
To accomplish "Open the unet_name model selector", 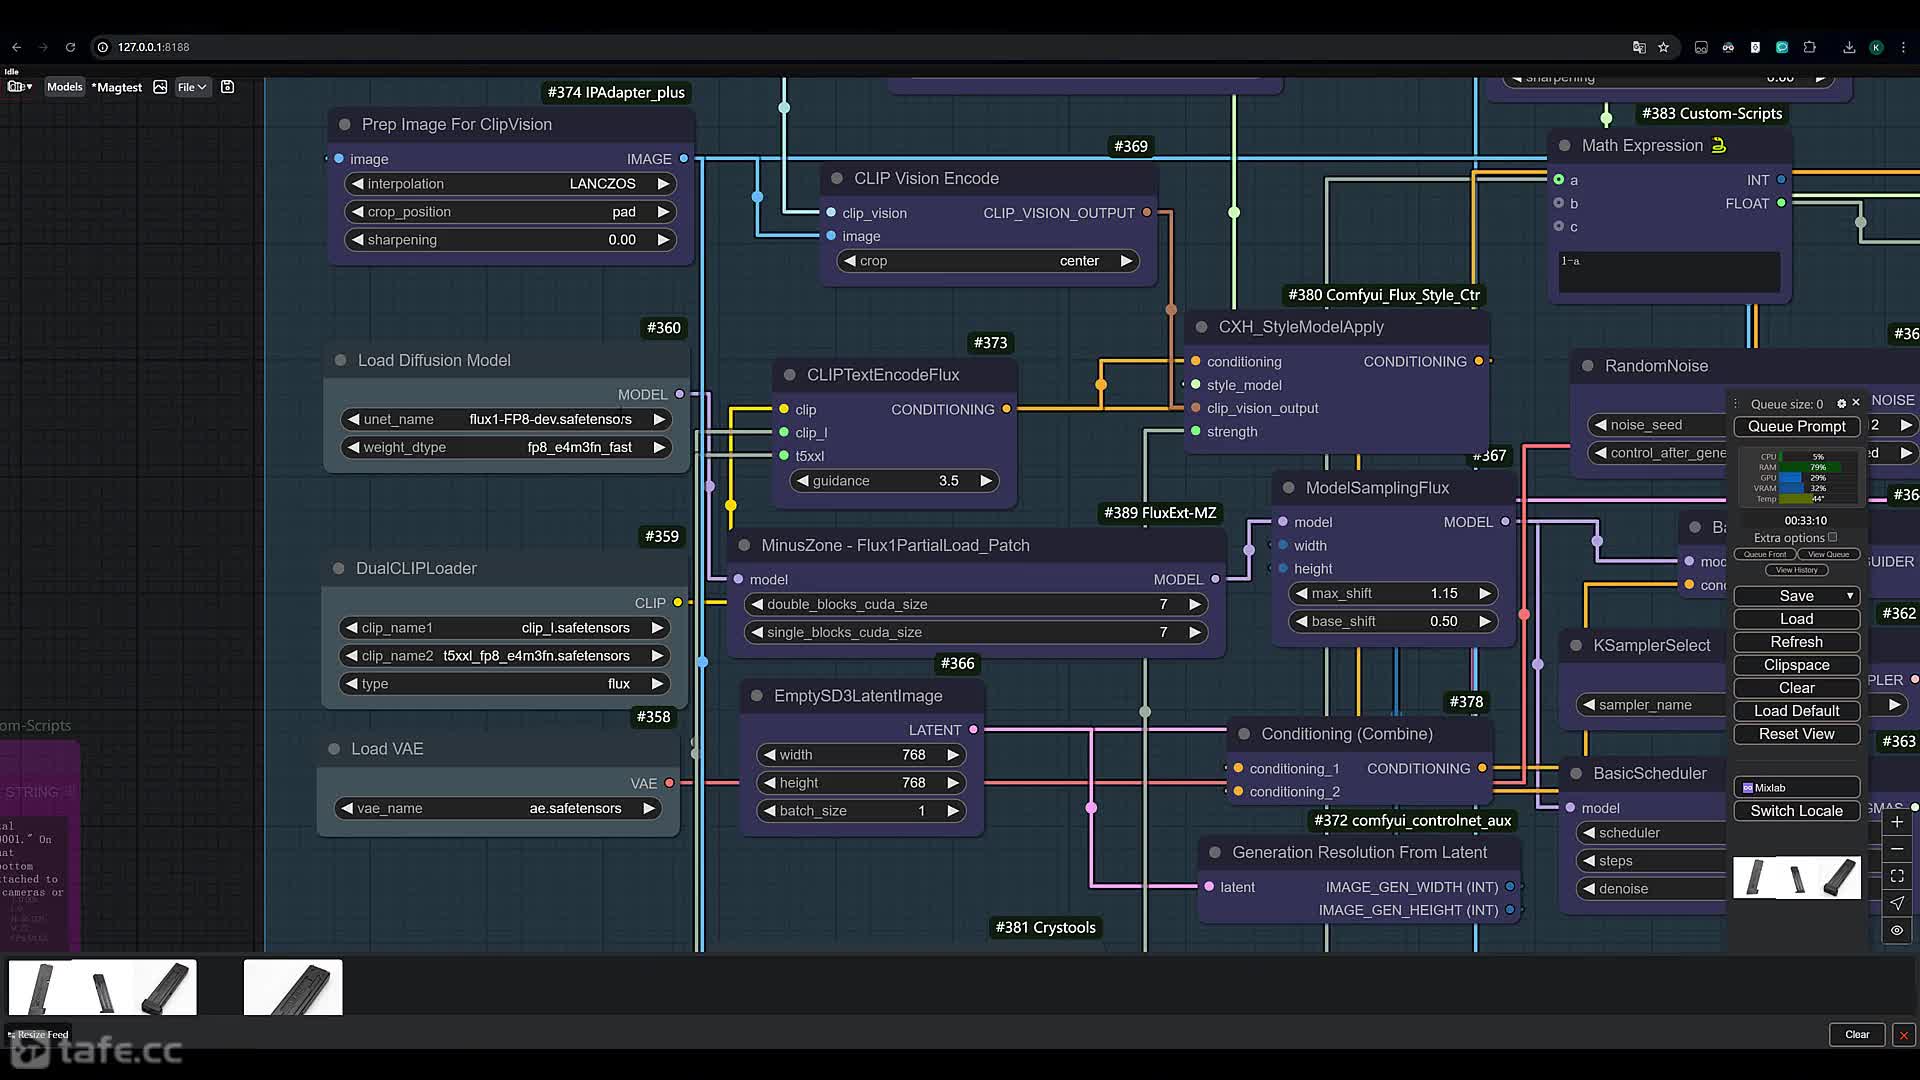I will (506, 419).
